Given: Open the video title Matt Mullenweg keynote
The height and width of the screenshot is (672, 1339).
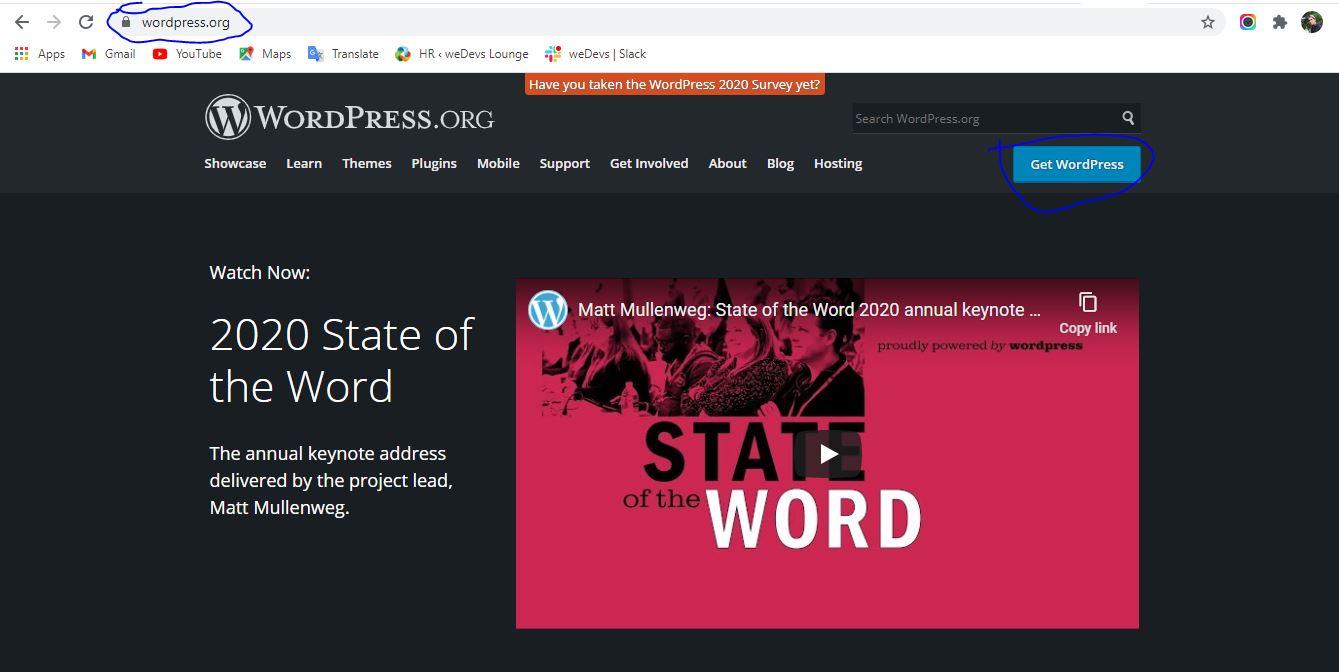Looking at the screenshot, I should pos(809,310).
